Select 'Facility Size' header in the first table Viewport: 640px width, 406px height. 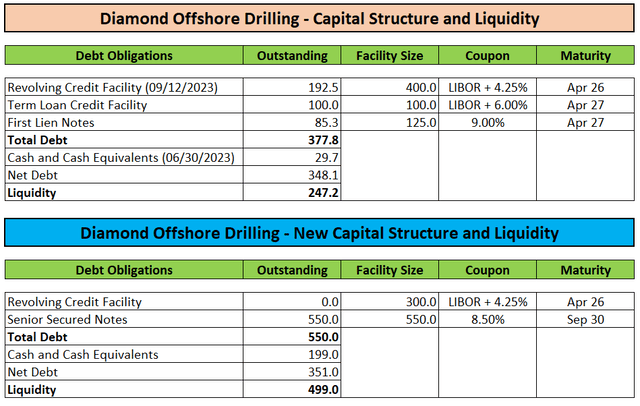coord(389,55)
